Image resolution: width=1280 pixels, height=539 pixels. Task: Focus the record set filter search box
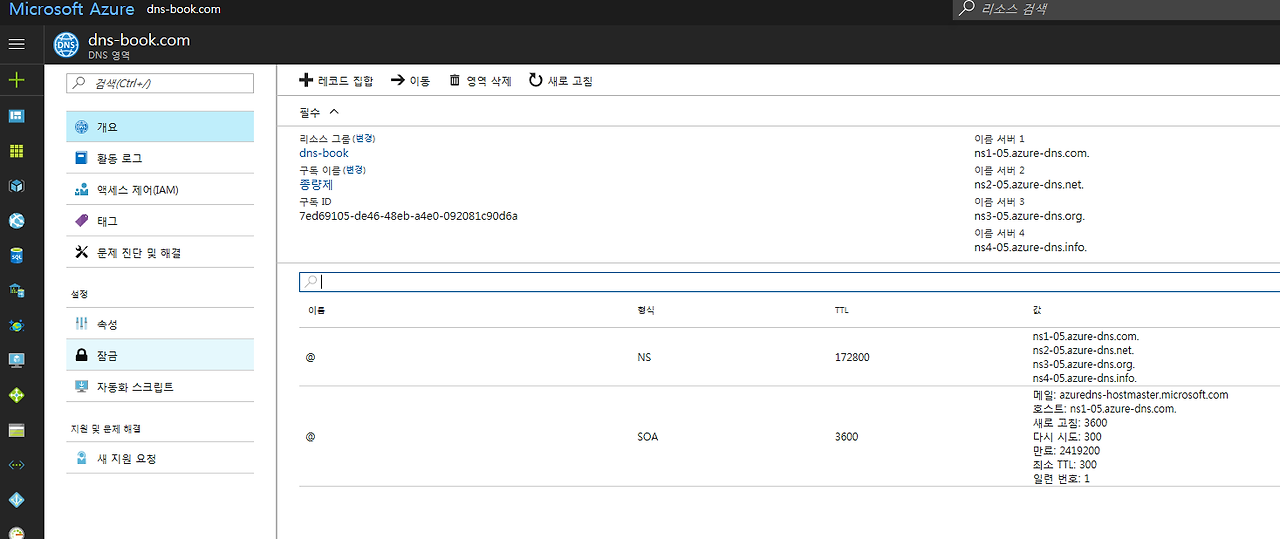pyautogui.click(x=789, y=282)
